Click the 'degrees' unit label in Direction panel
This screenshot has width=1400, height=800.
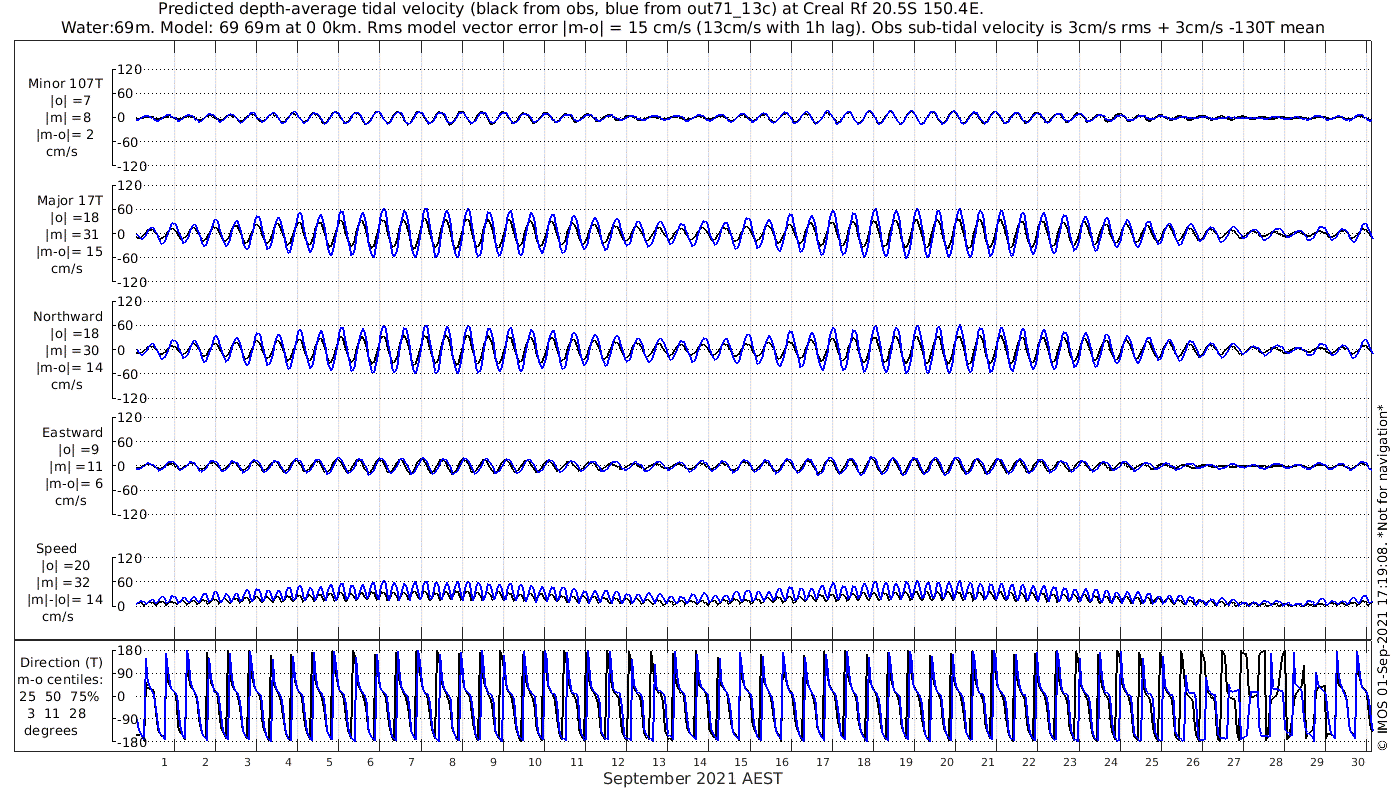point(51,730)
